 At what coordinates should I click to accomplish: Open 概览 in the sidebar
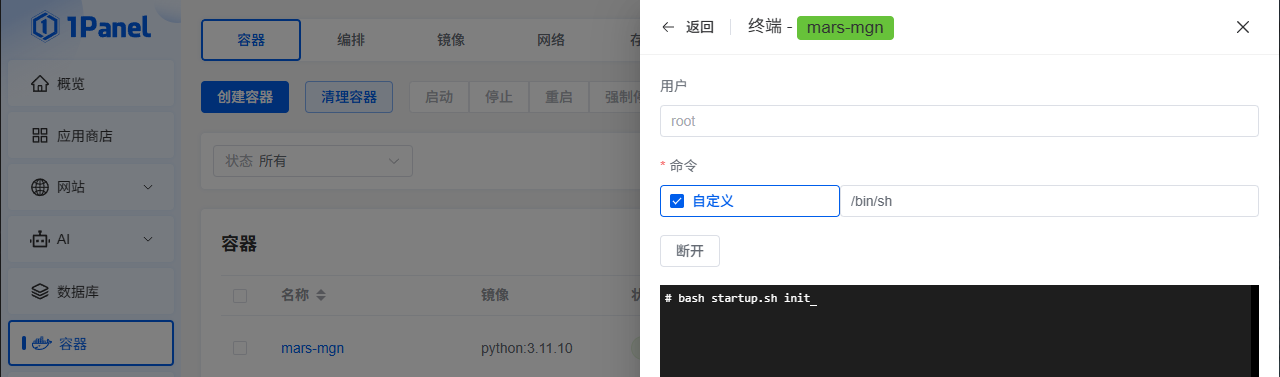point(91,84)
